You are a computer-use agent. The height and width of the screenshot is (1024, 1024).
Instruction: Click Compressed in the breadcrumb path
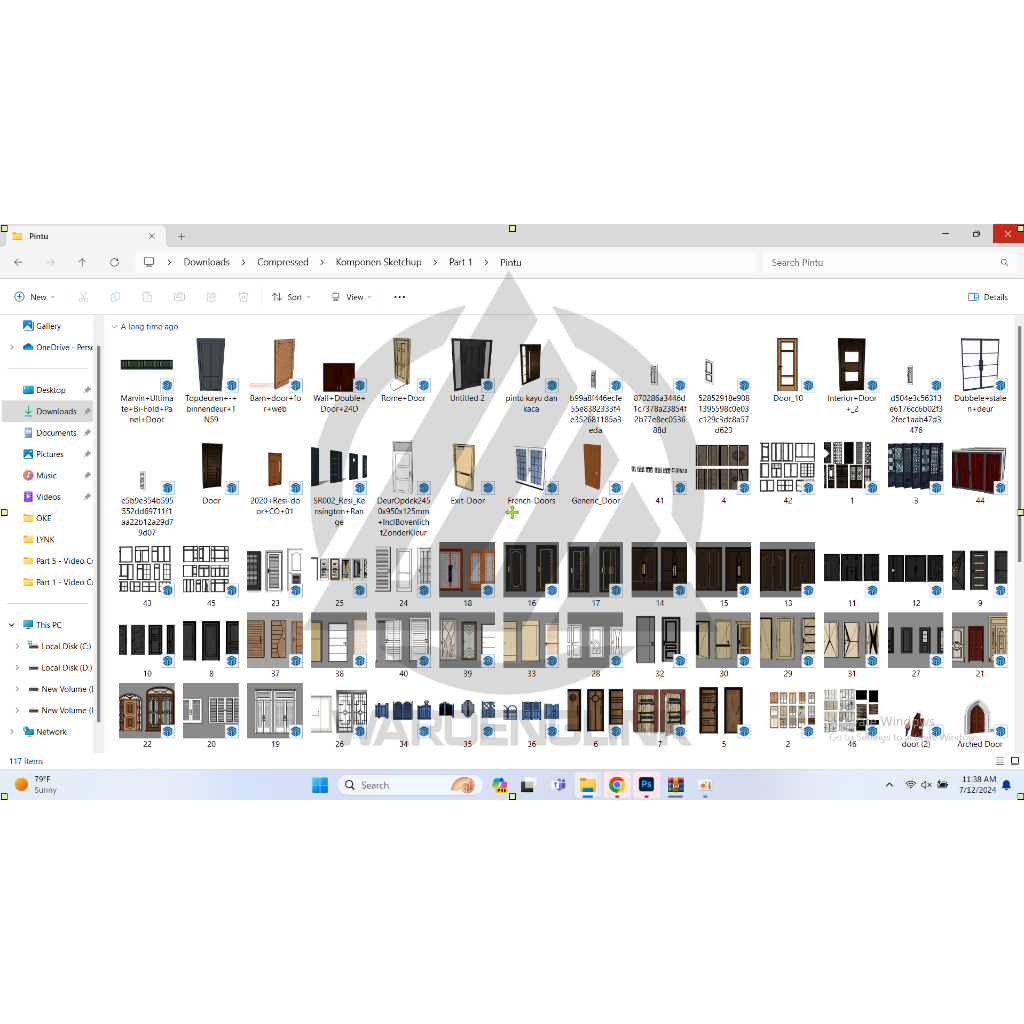pos(283,262)
